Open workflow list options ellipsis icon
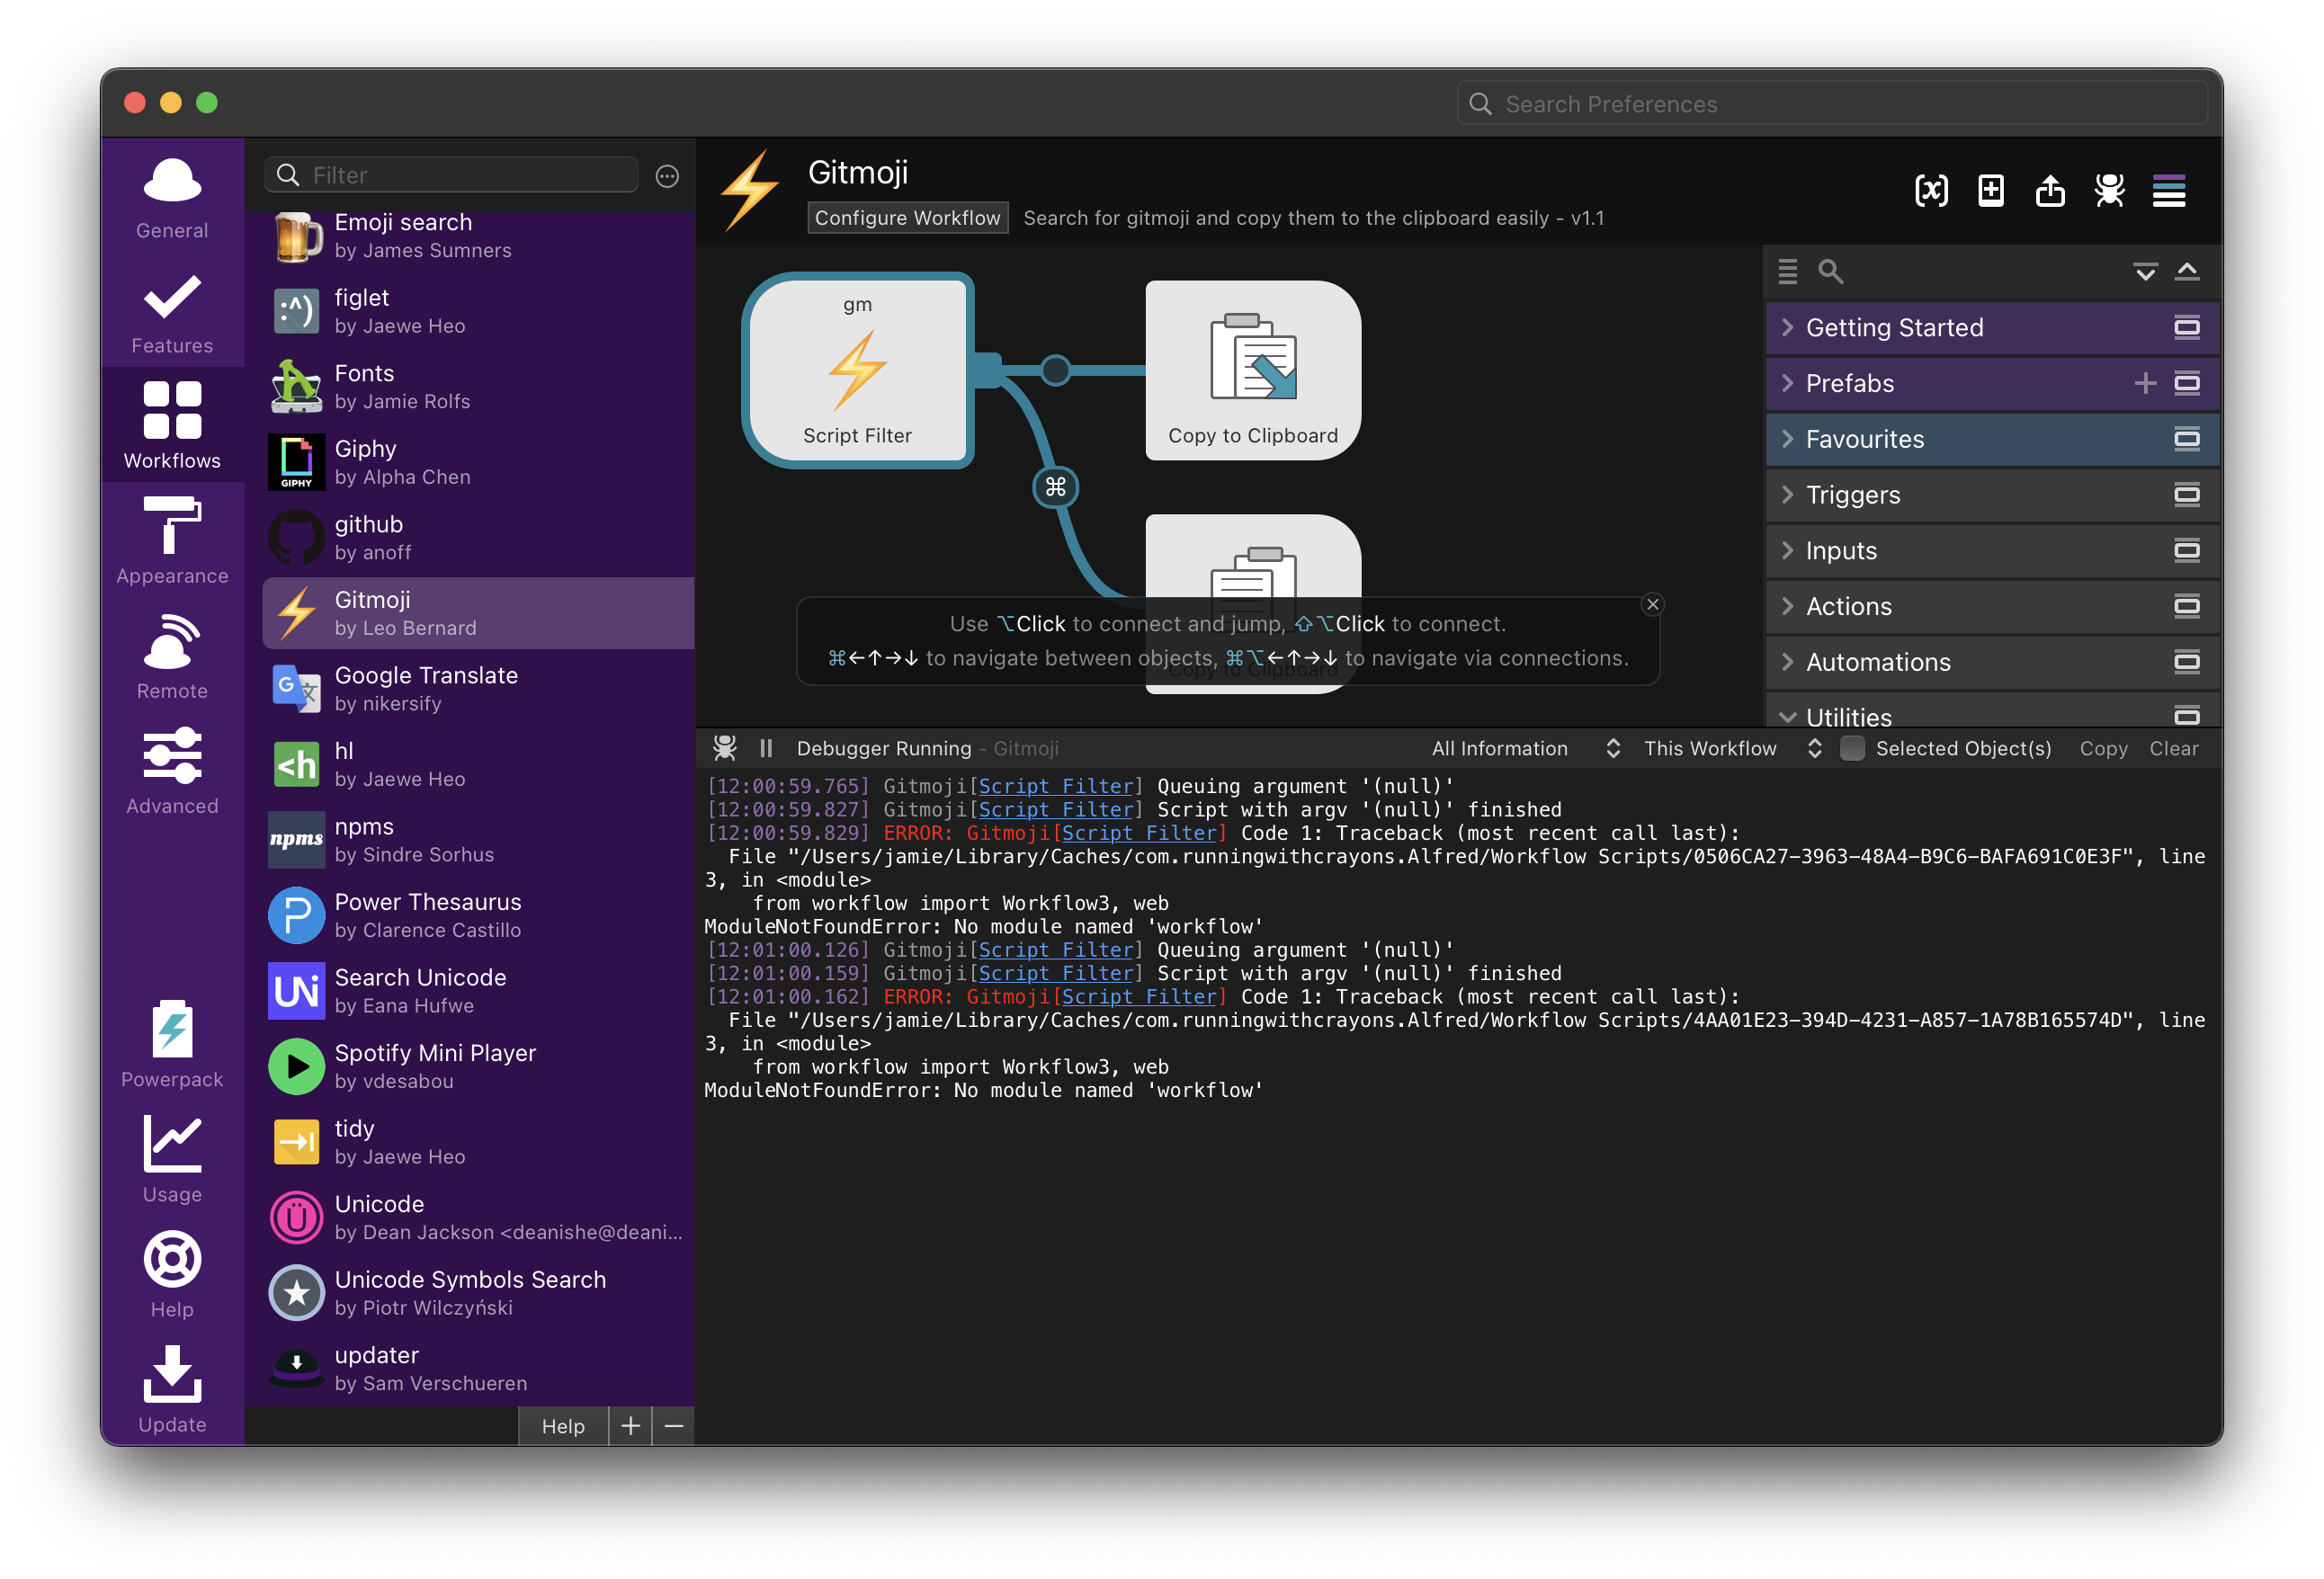Viewport: 2324px width, 1579px height. tap(667, 176)
